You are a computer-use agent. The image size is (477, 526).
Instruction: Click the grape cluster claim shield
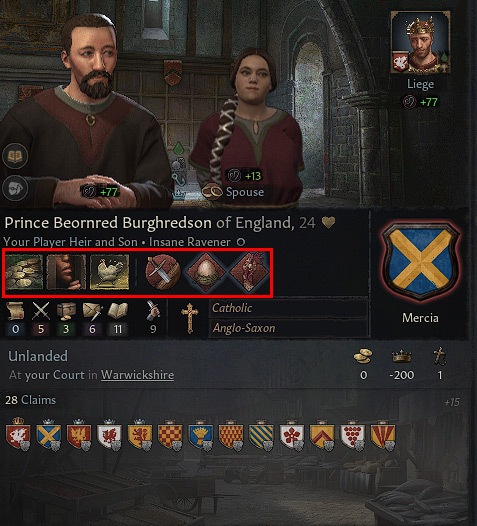pos(352,435)
